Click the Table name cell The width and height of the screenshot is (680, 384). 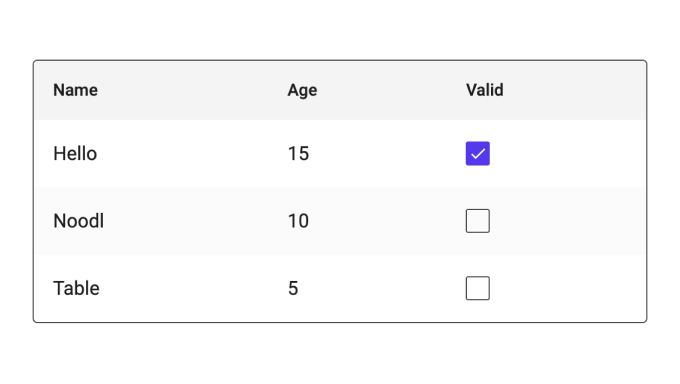[76, 288]
